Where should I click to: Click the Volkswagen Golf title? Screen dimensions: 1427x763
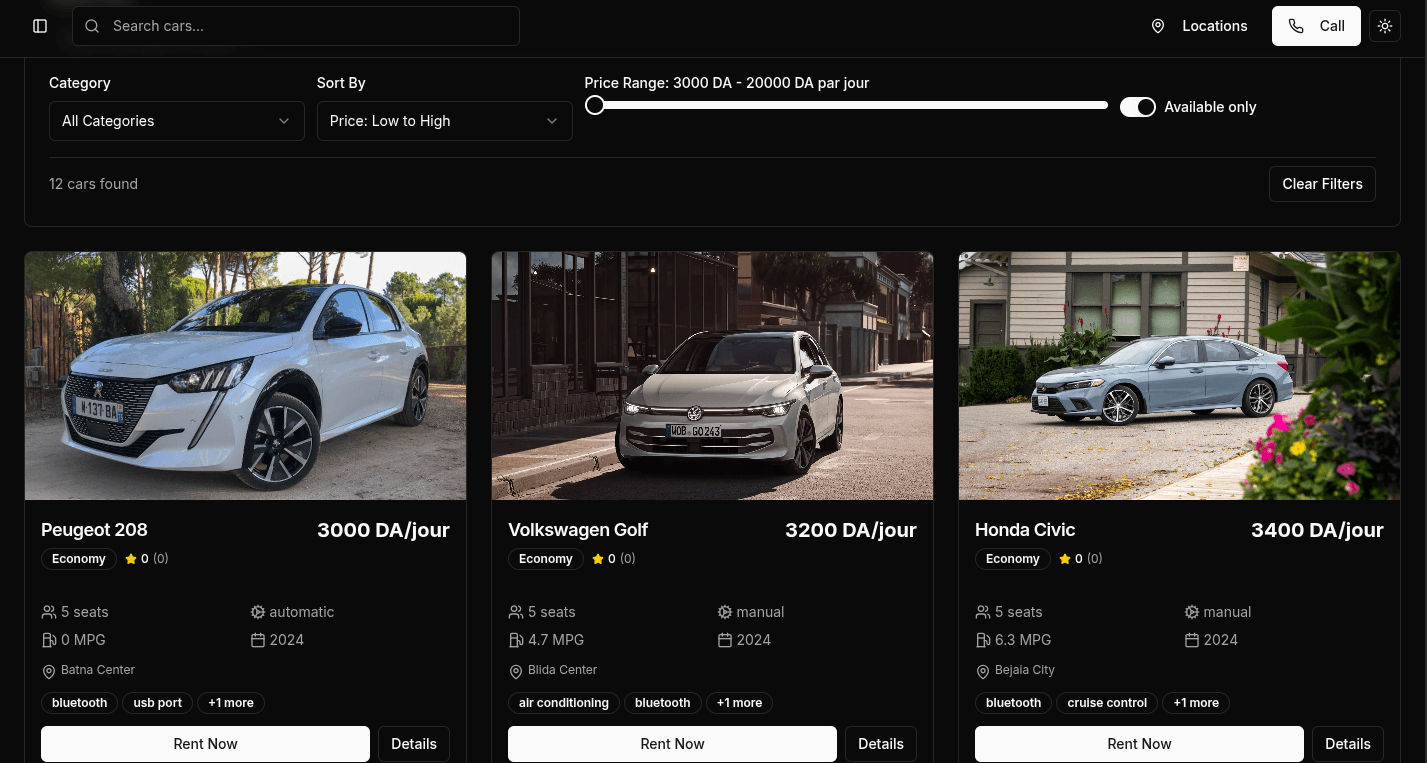[578, 530]
